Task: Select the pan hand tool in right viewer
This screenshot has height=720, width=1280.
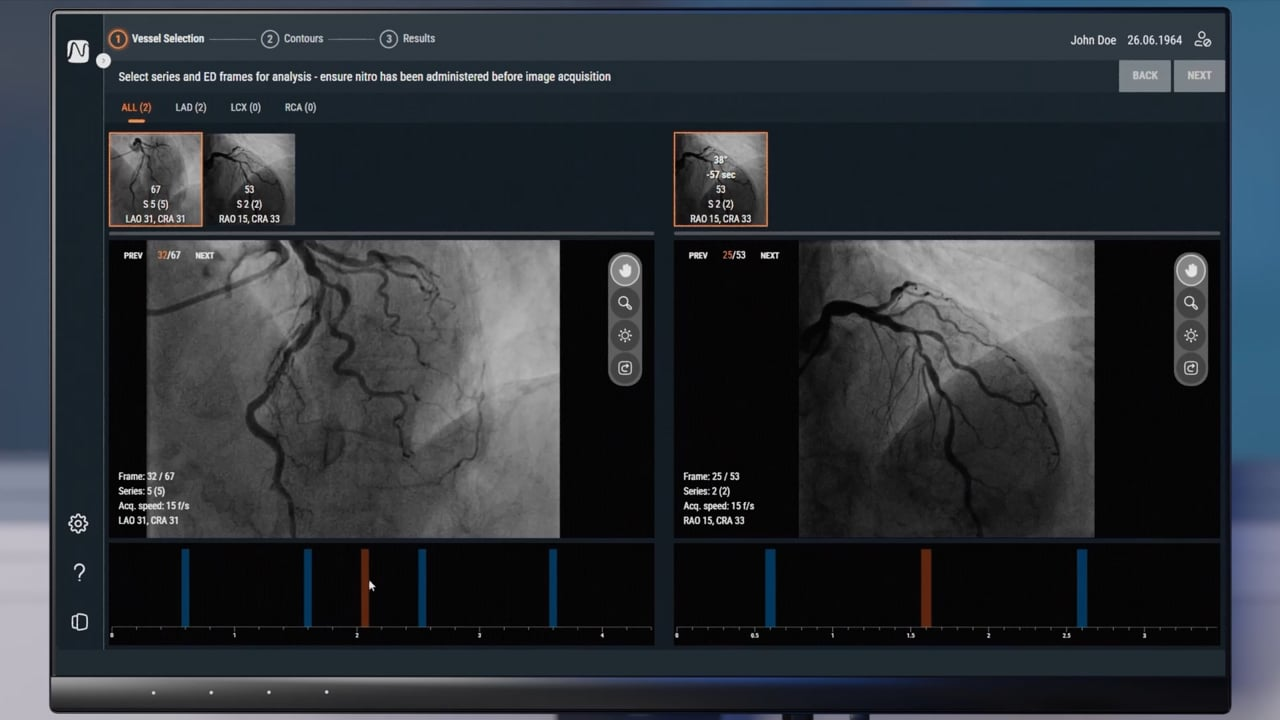Action: 1190,271
